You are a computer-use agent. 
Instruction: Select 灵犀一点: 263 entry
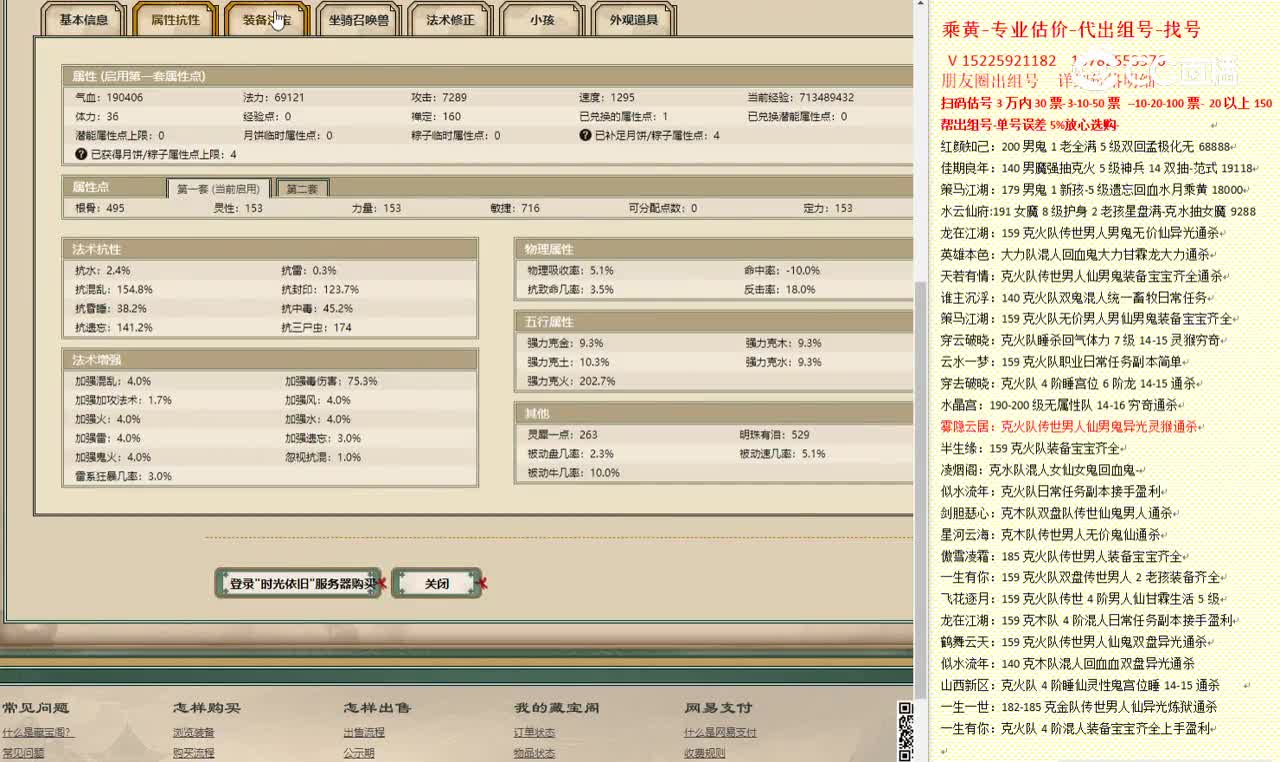(x=562, y=435)
